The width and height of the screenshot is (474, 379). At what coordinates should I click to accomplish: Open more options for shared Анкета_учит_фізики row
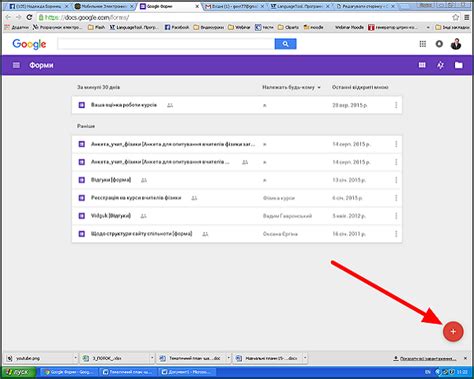pyautogui.click(x=396, y=162)
